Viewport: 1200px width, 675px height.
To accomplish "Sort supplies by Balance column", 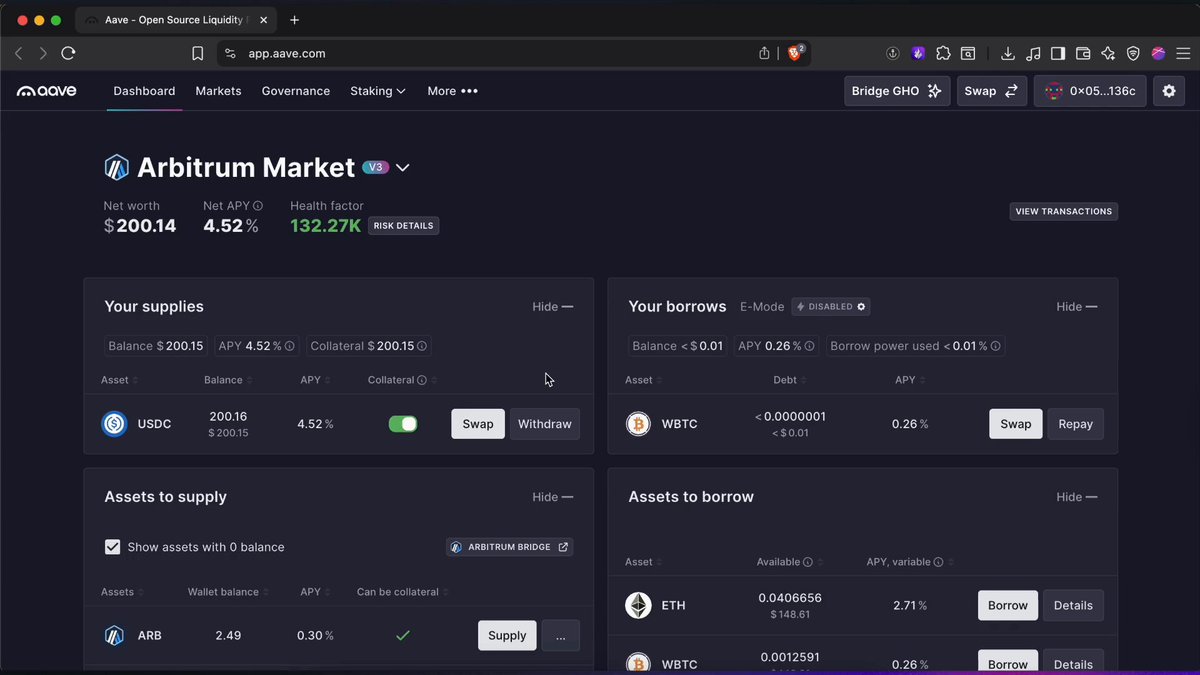I will tap(227, 380).
